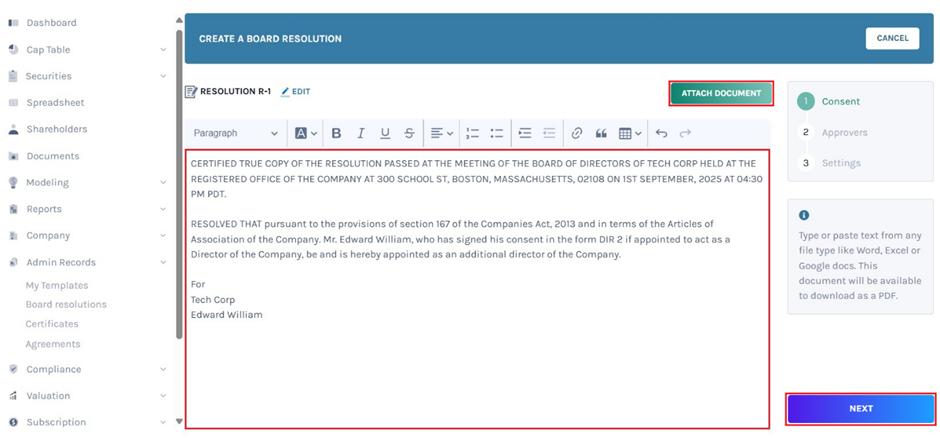Click the Company building icon
Viewport: 940px width, 438px height.
pos(13,235)
